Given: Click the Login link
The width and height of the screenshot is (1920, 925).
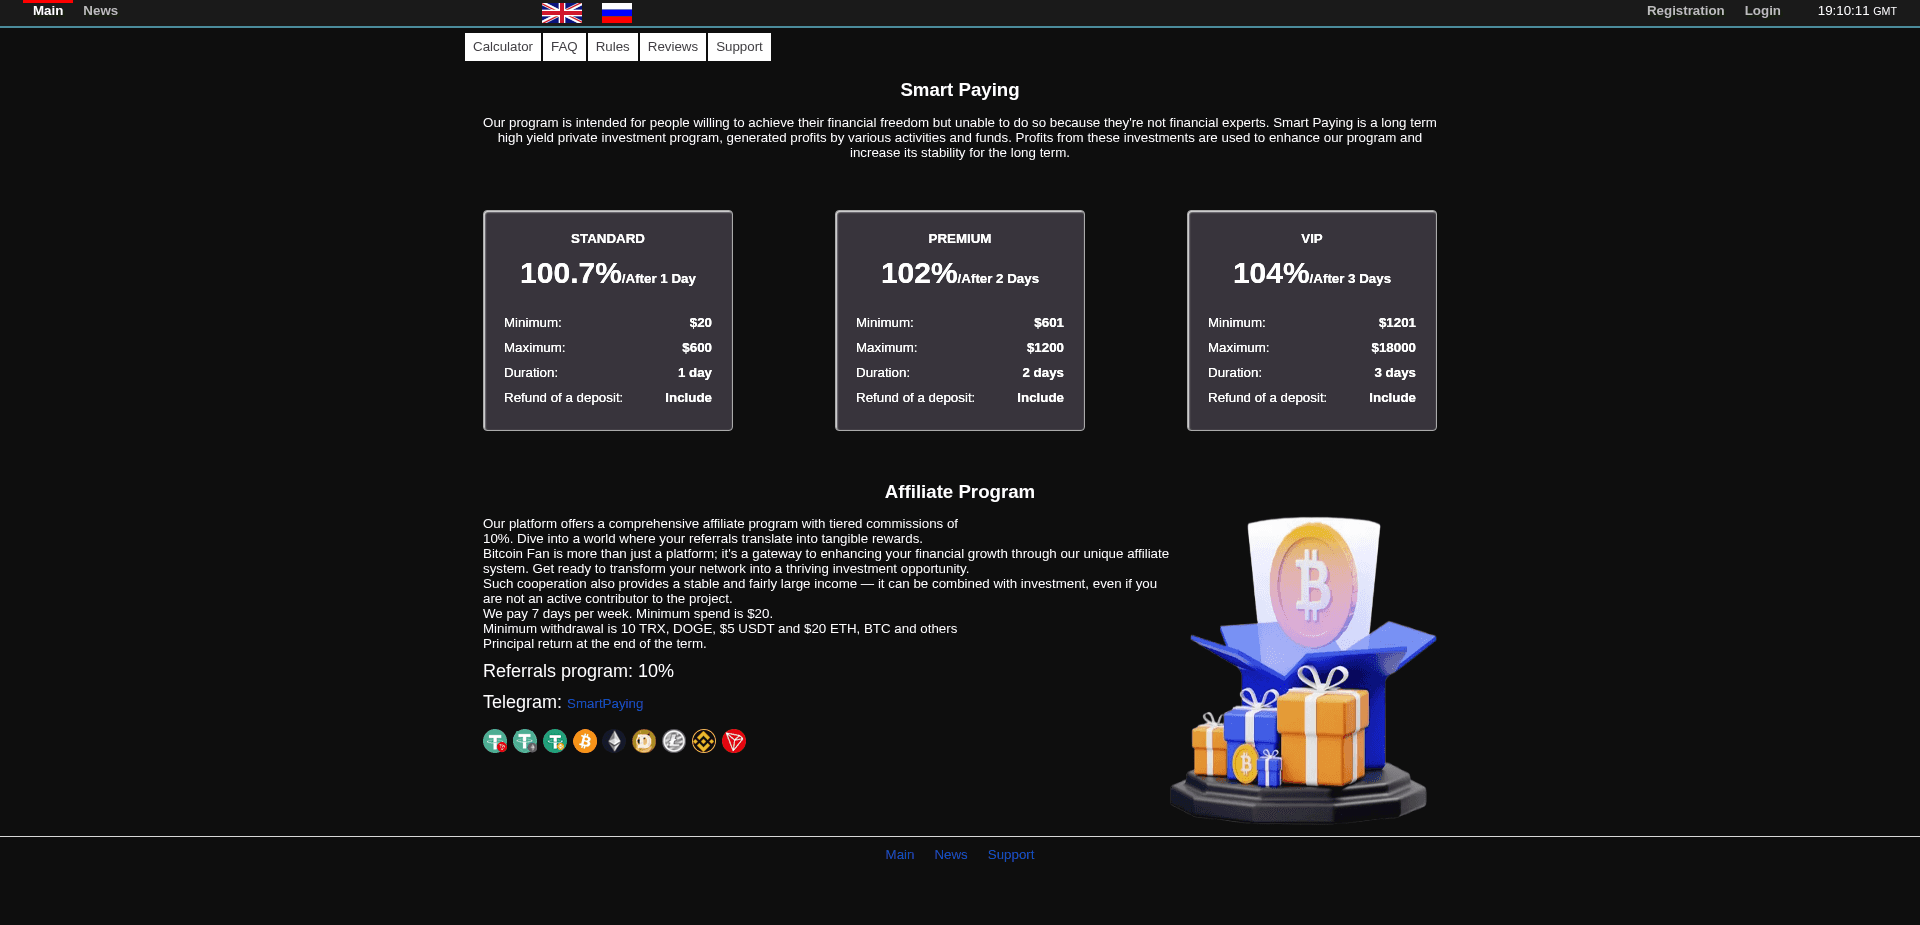Looking at the screenshot, I should coord(1762,10).
